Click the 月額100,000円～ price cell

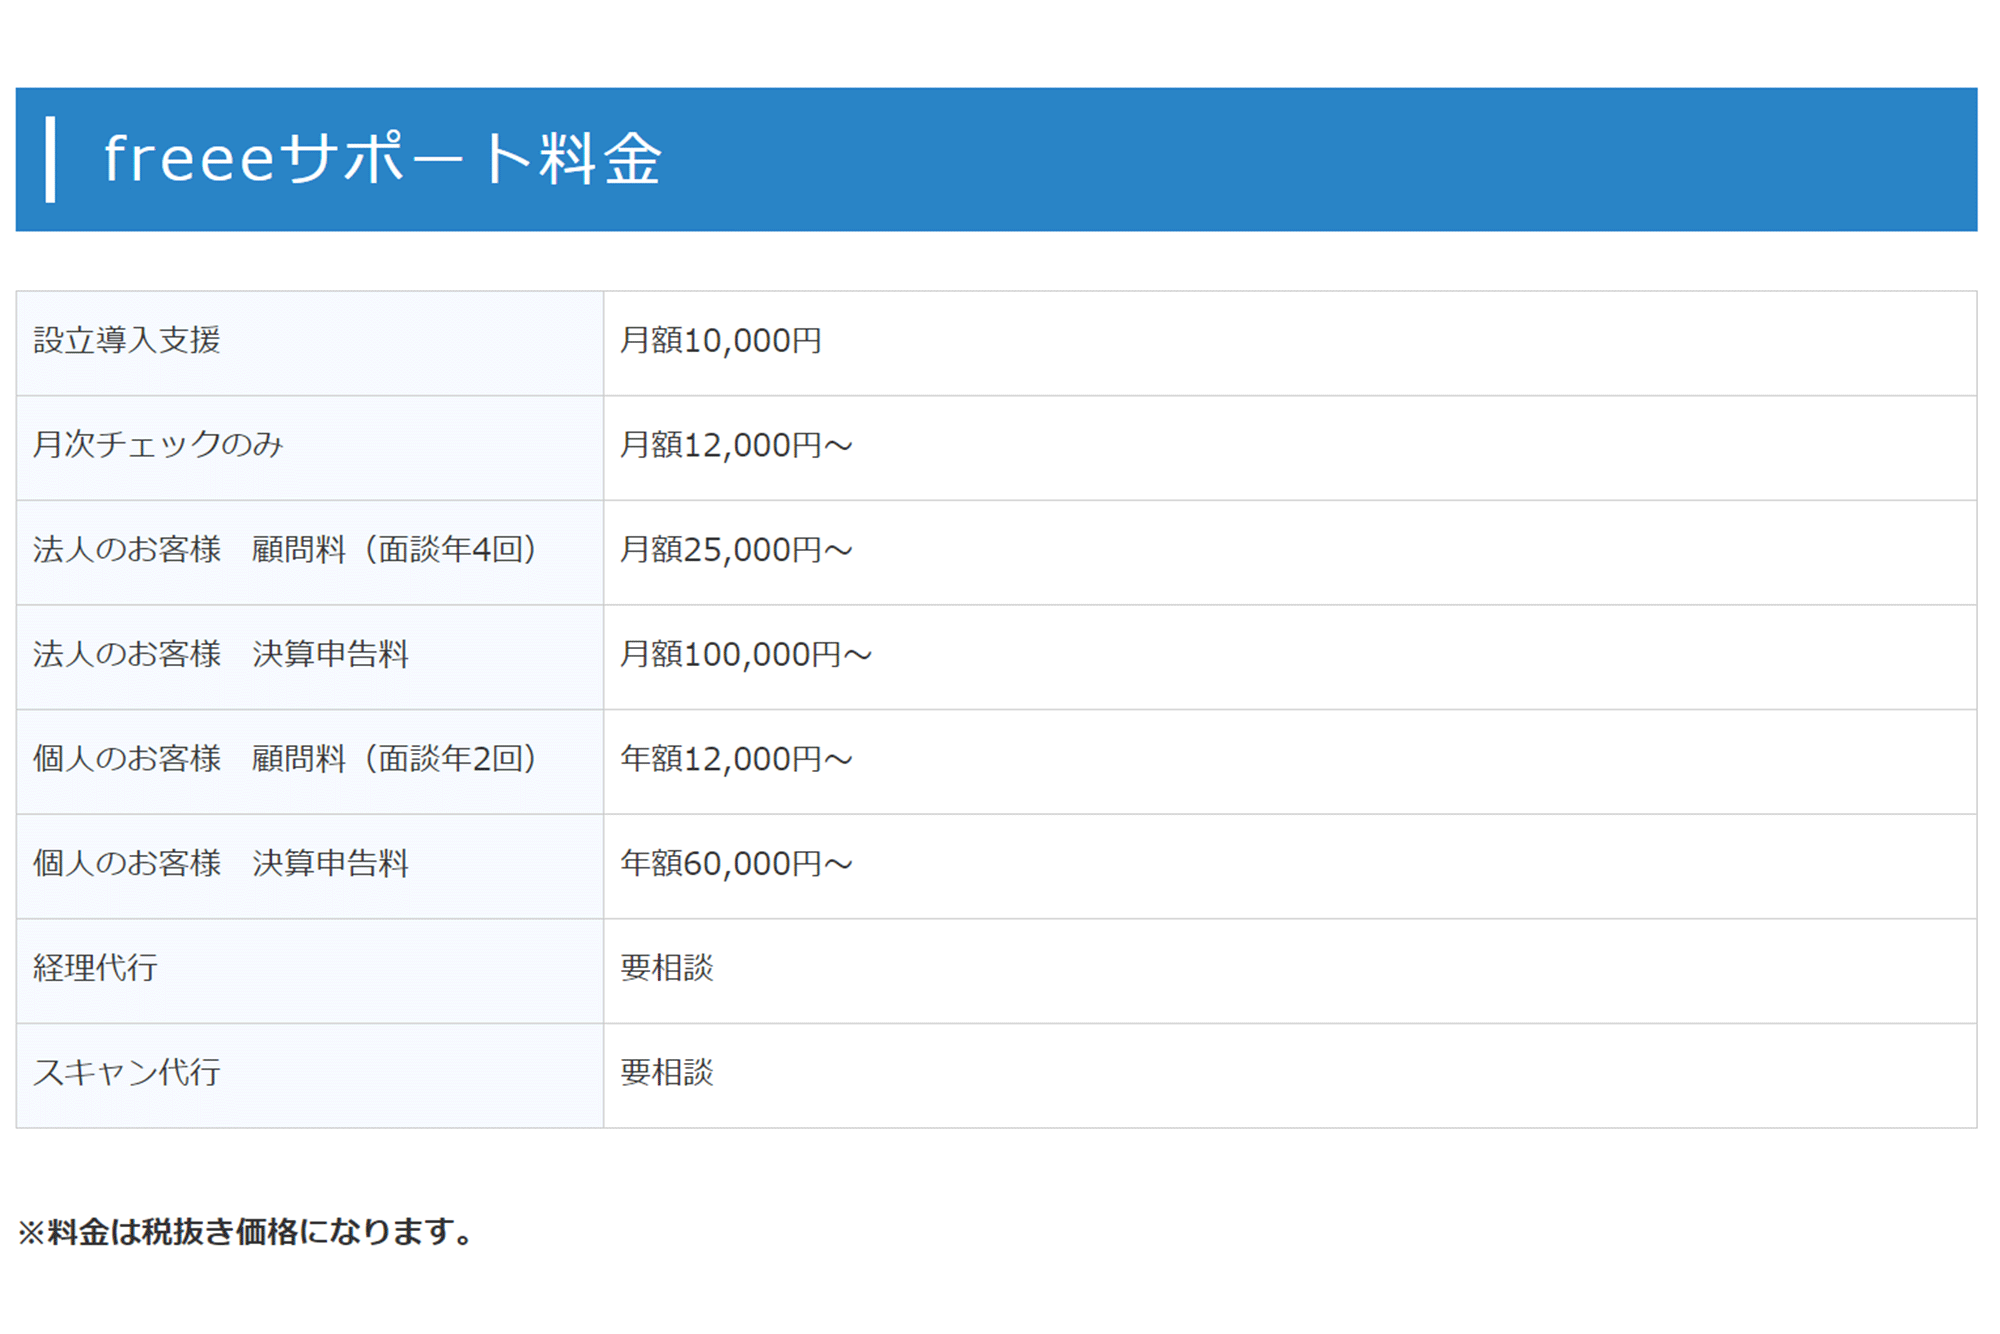click(x=746, y=654)
